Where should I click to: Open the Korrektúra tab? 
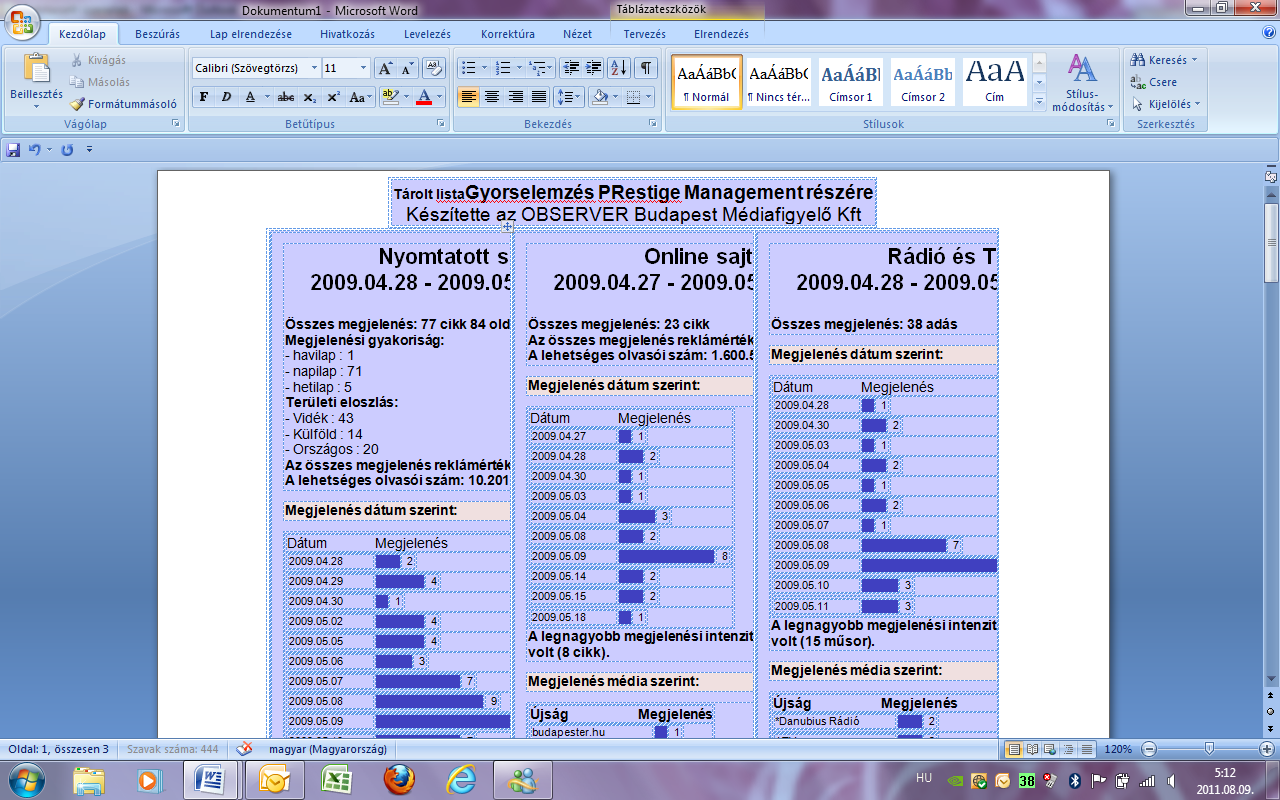coord(508,33)
